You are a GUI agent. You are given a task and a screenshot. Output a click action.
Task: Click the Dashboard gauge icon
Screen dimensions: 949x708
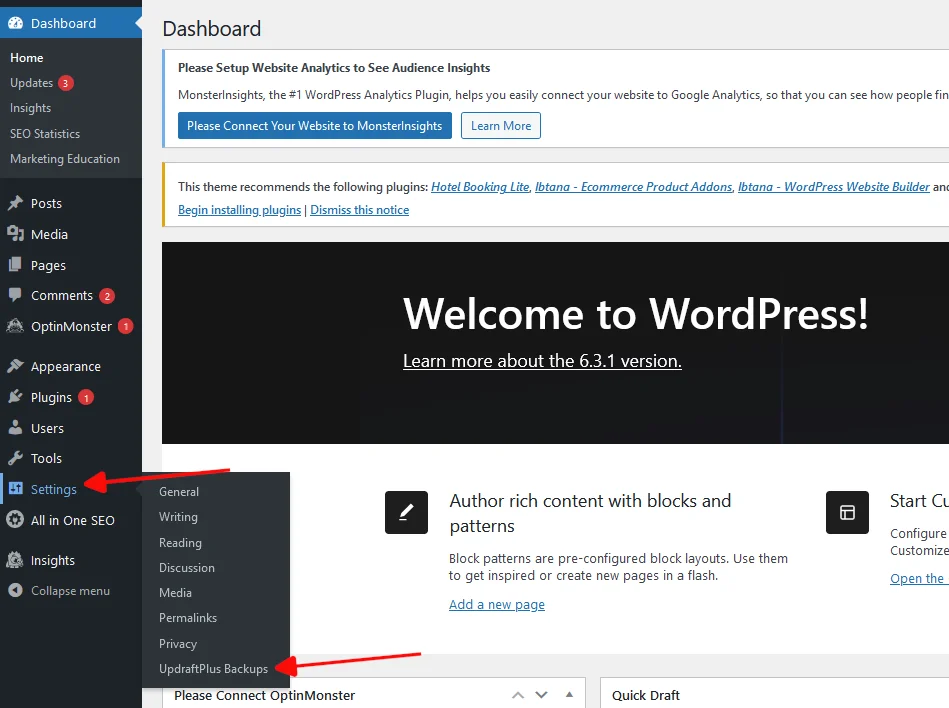(15, 23)
